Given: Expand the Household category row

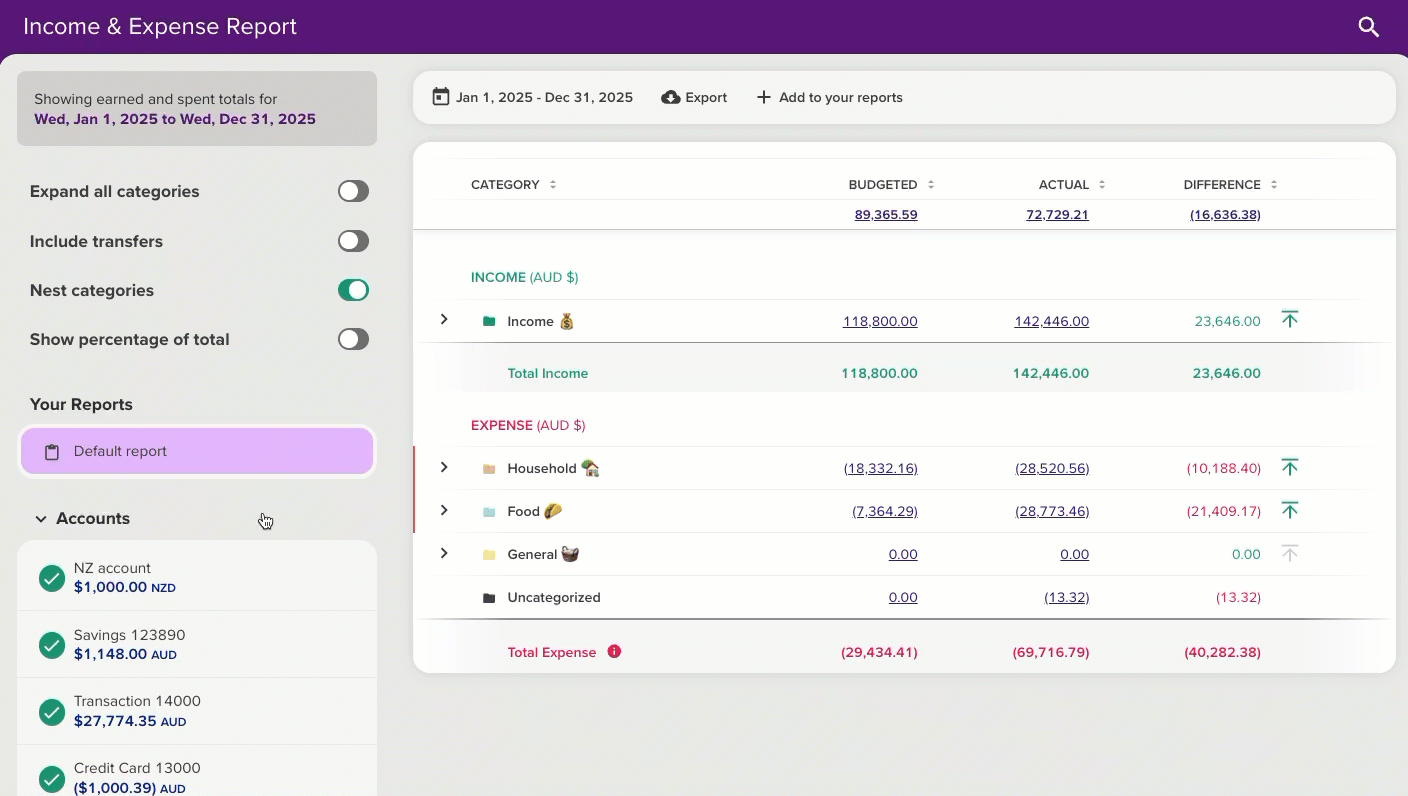Looking at the screenshot, I should (x=444, y=467).
